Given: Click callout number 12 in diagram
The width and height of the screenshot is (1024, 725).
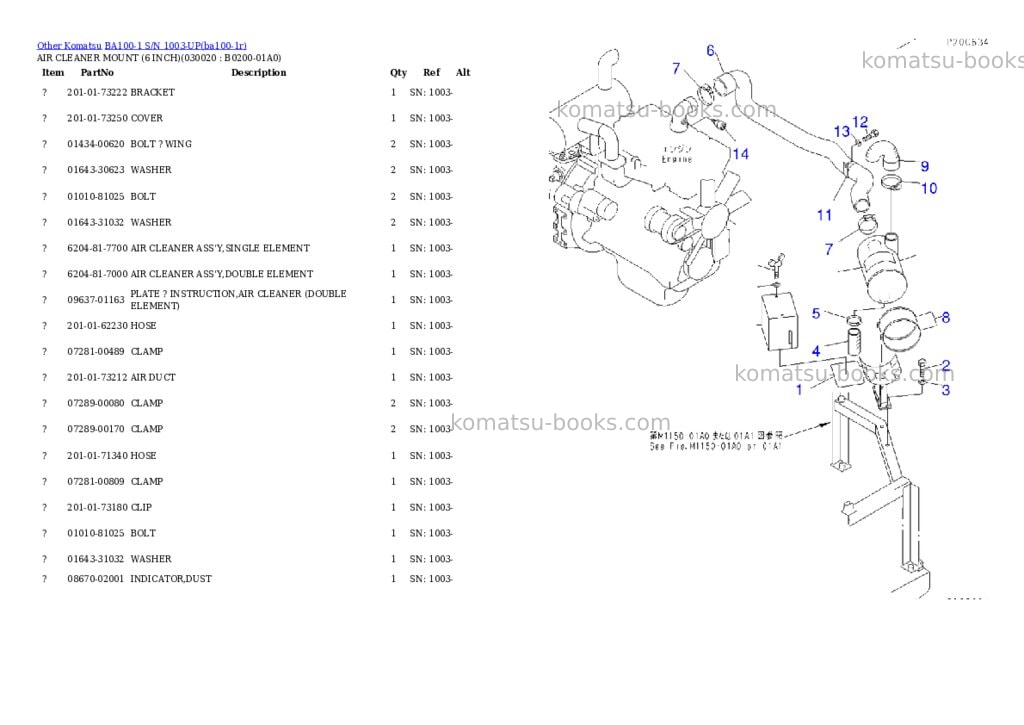Looking at the screenshot, I should tap(860, 122).
